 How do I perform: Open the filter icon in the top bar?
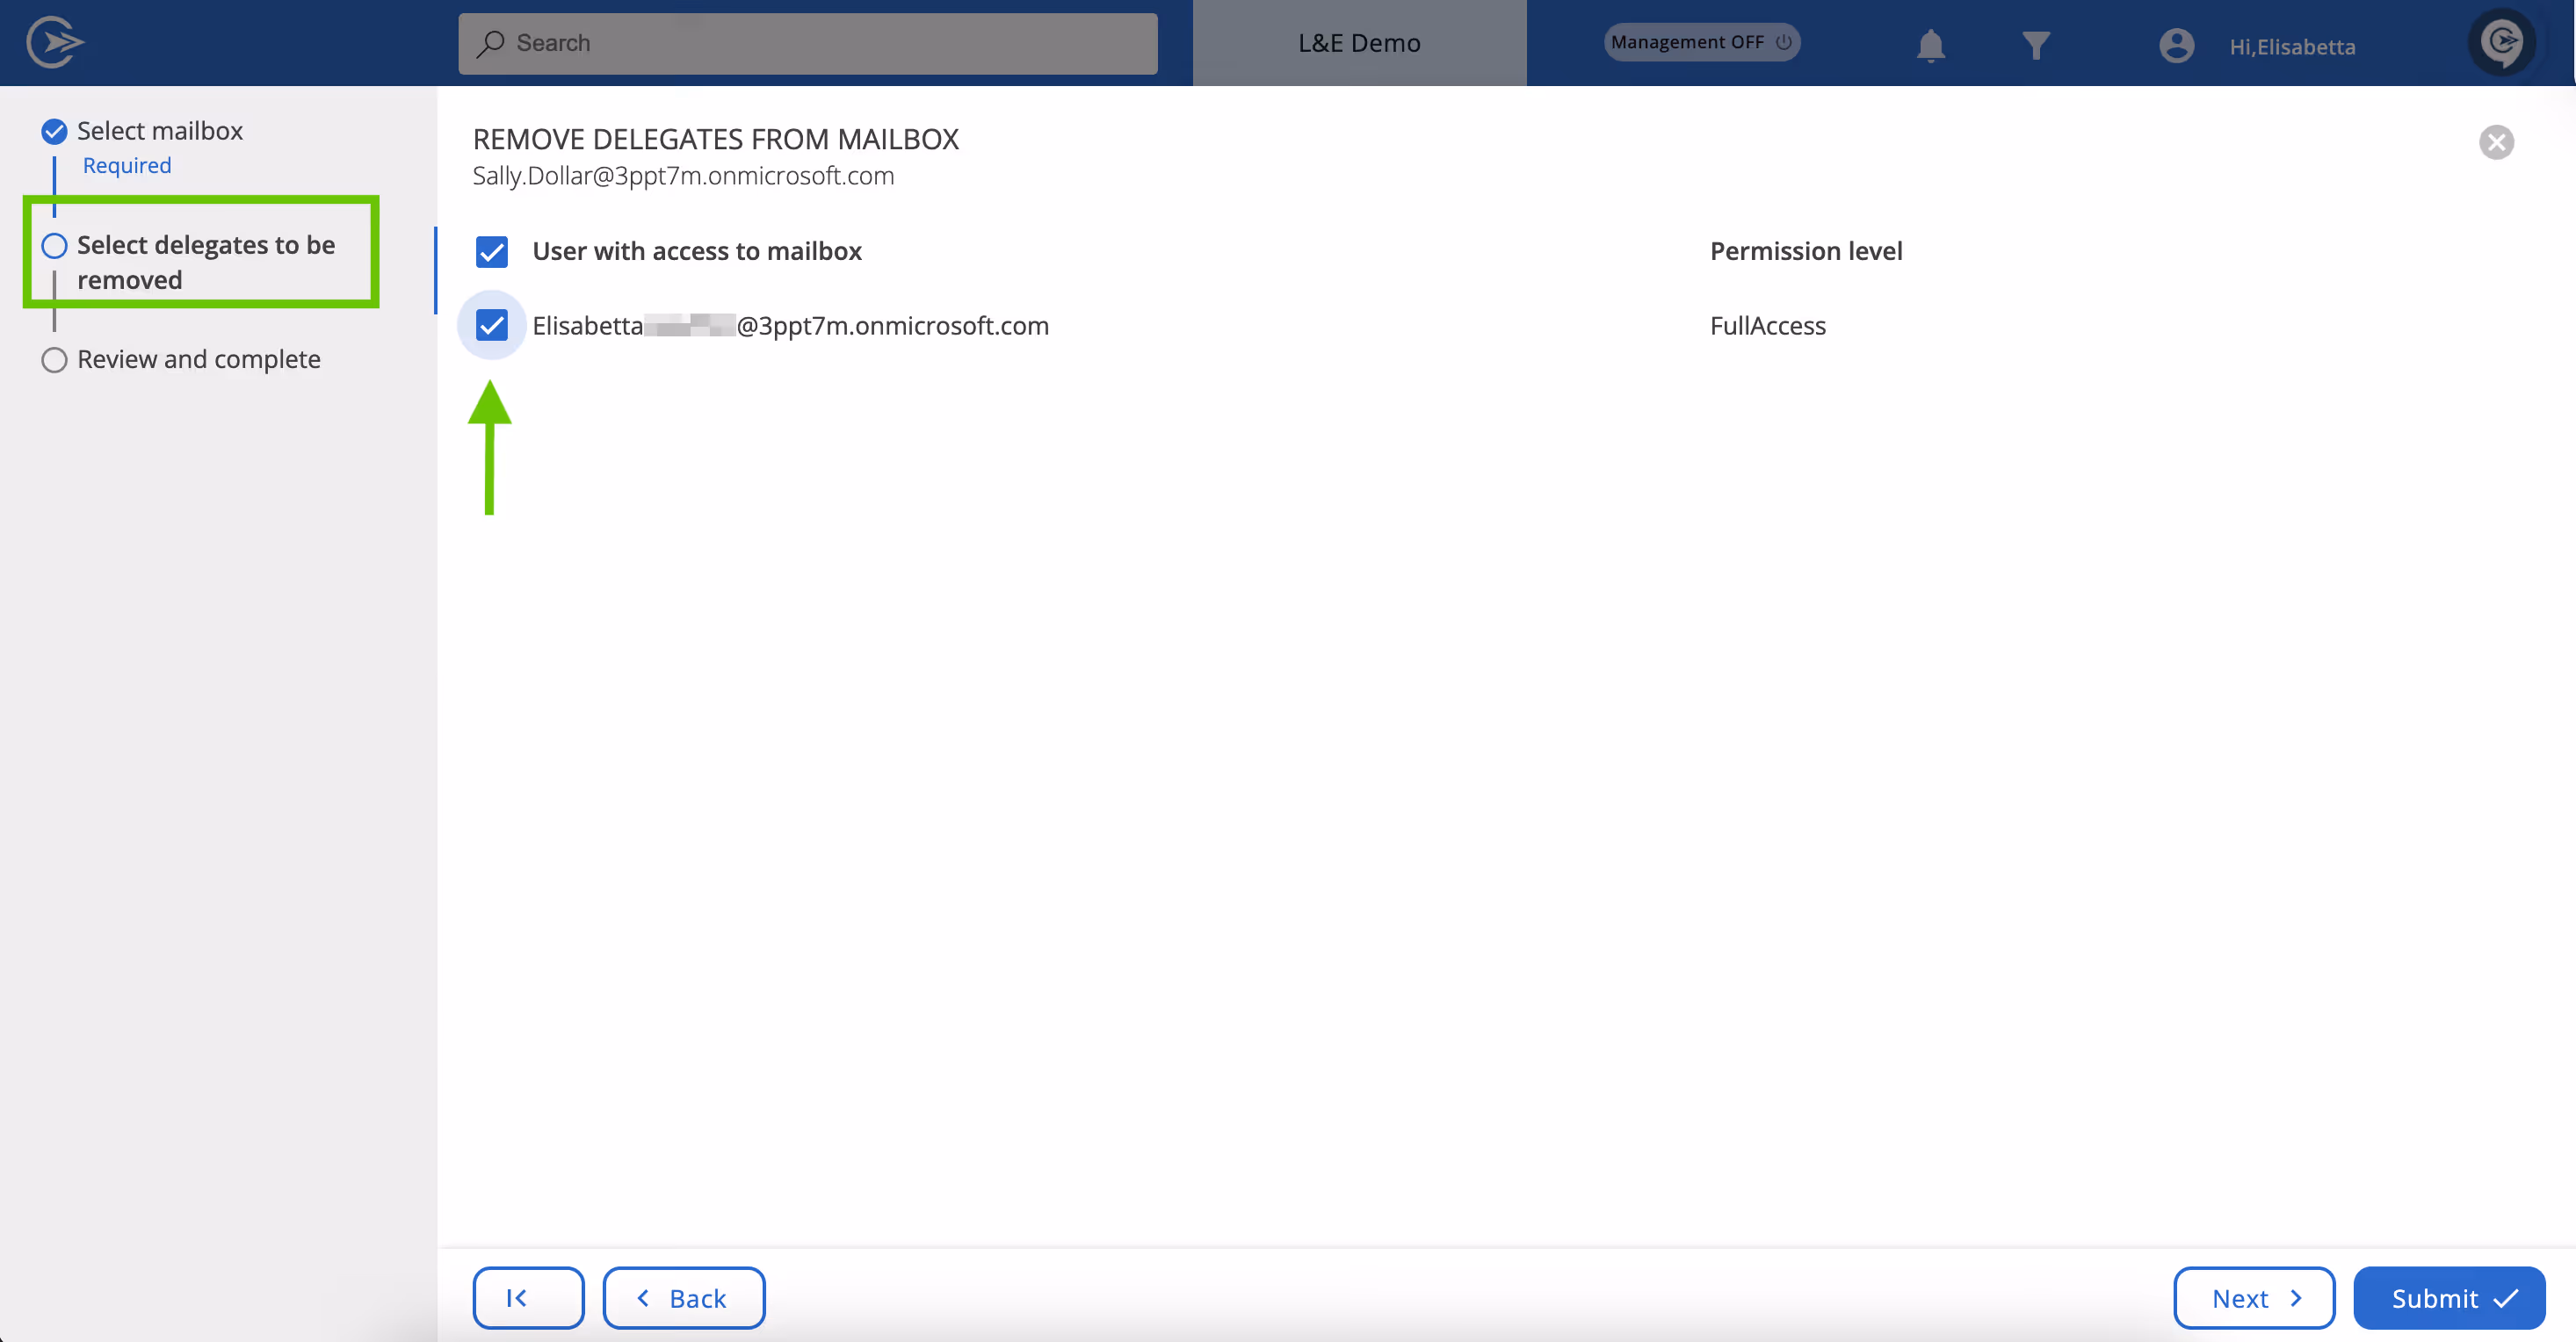(x=2036, y=45)
